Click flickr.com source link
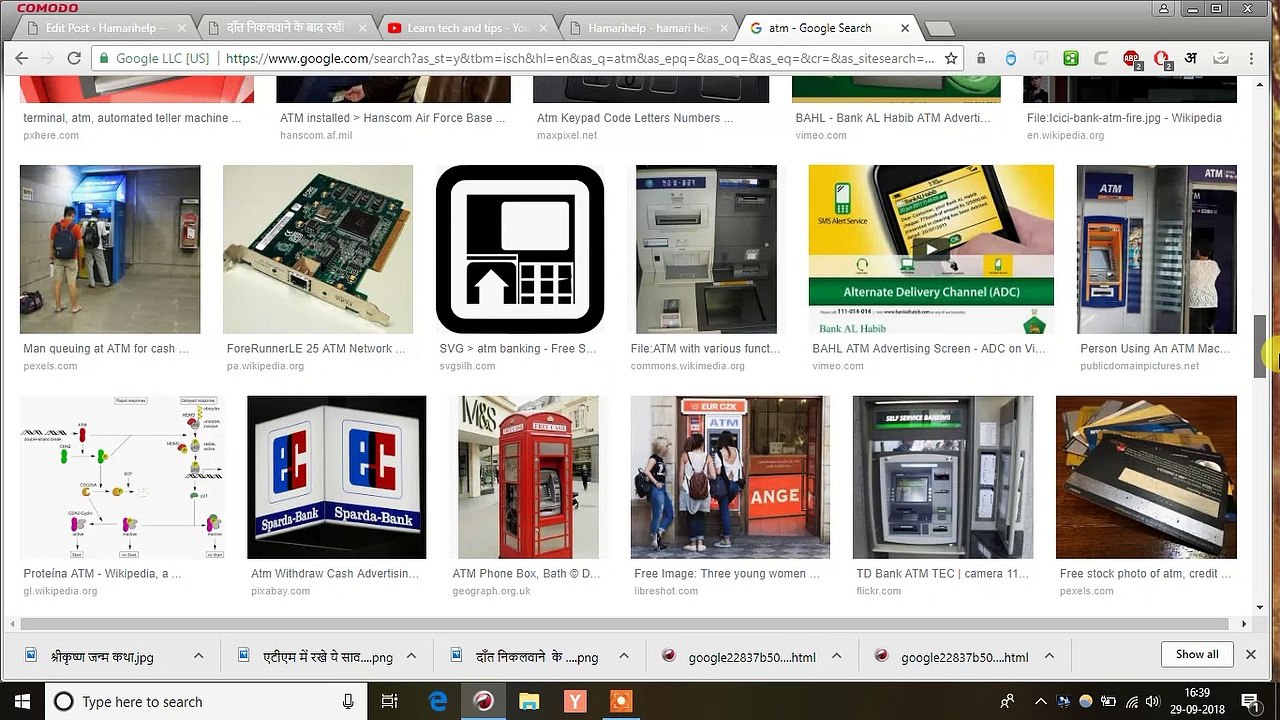 (879, 591)
